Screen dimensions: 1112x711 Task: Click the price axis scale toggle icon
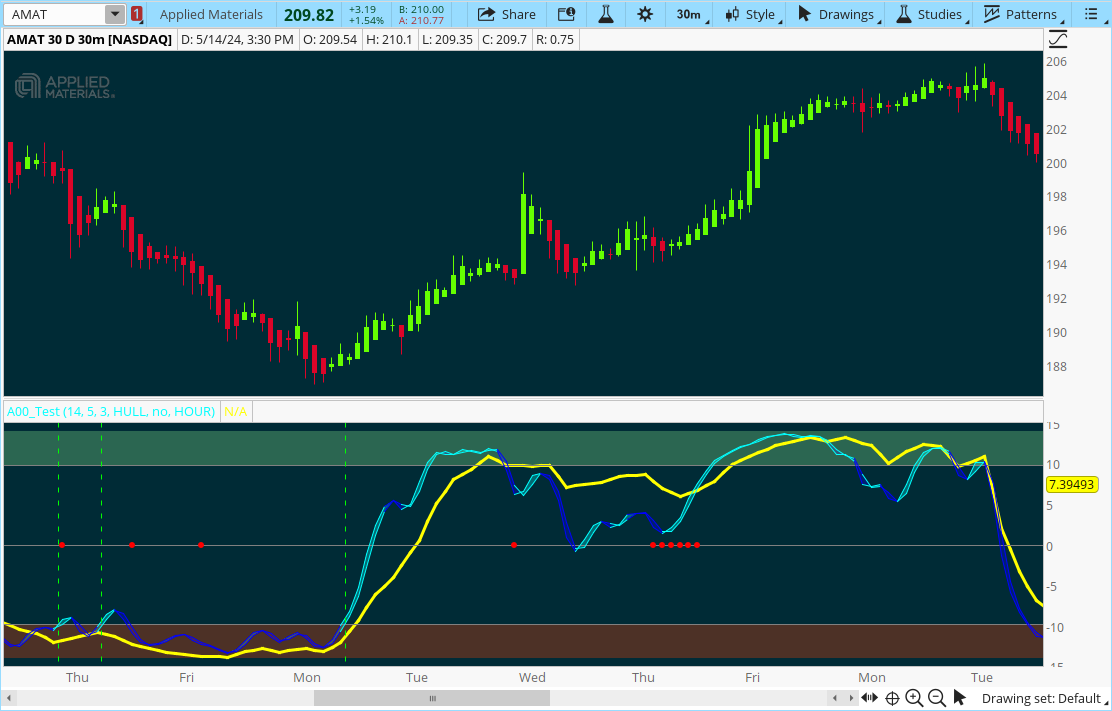tap(1057, 40)
